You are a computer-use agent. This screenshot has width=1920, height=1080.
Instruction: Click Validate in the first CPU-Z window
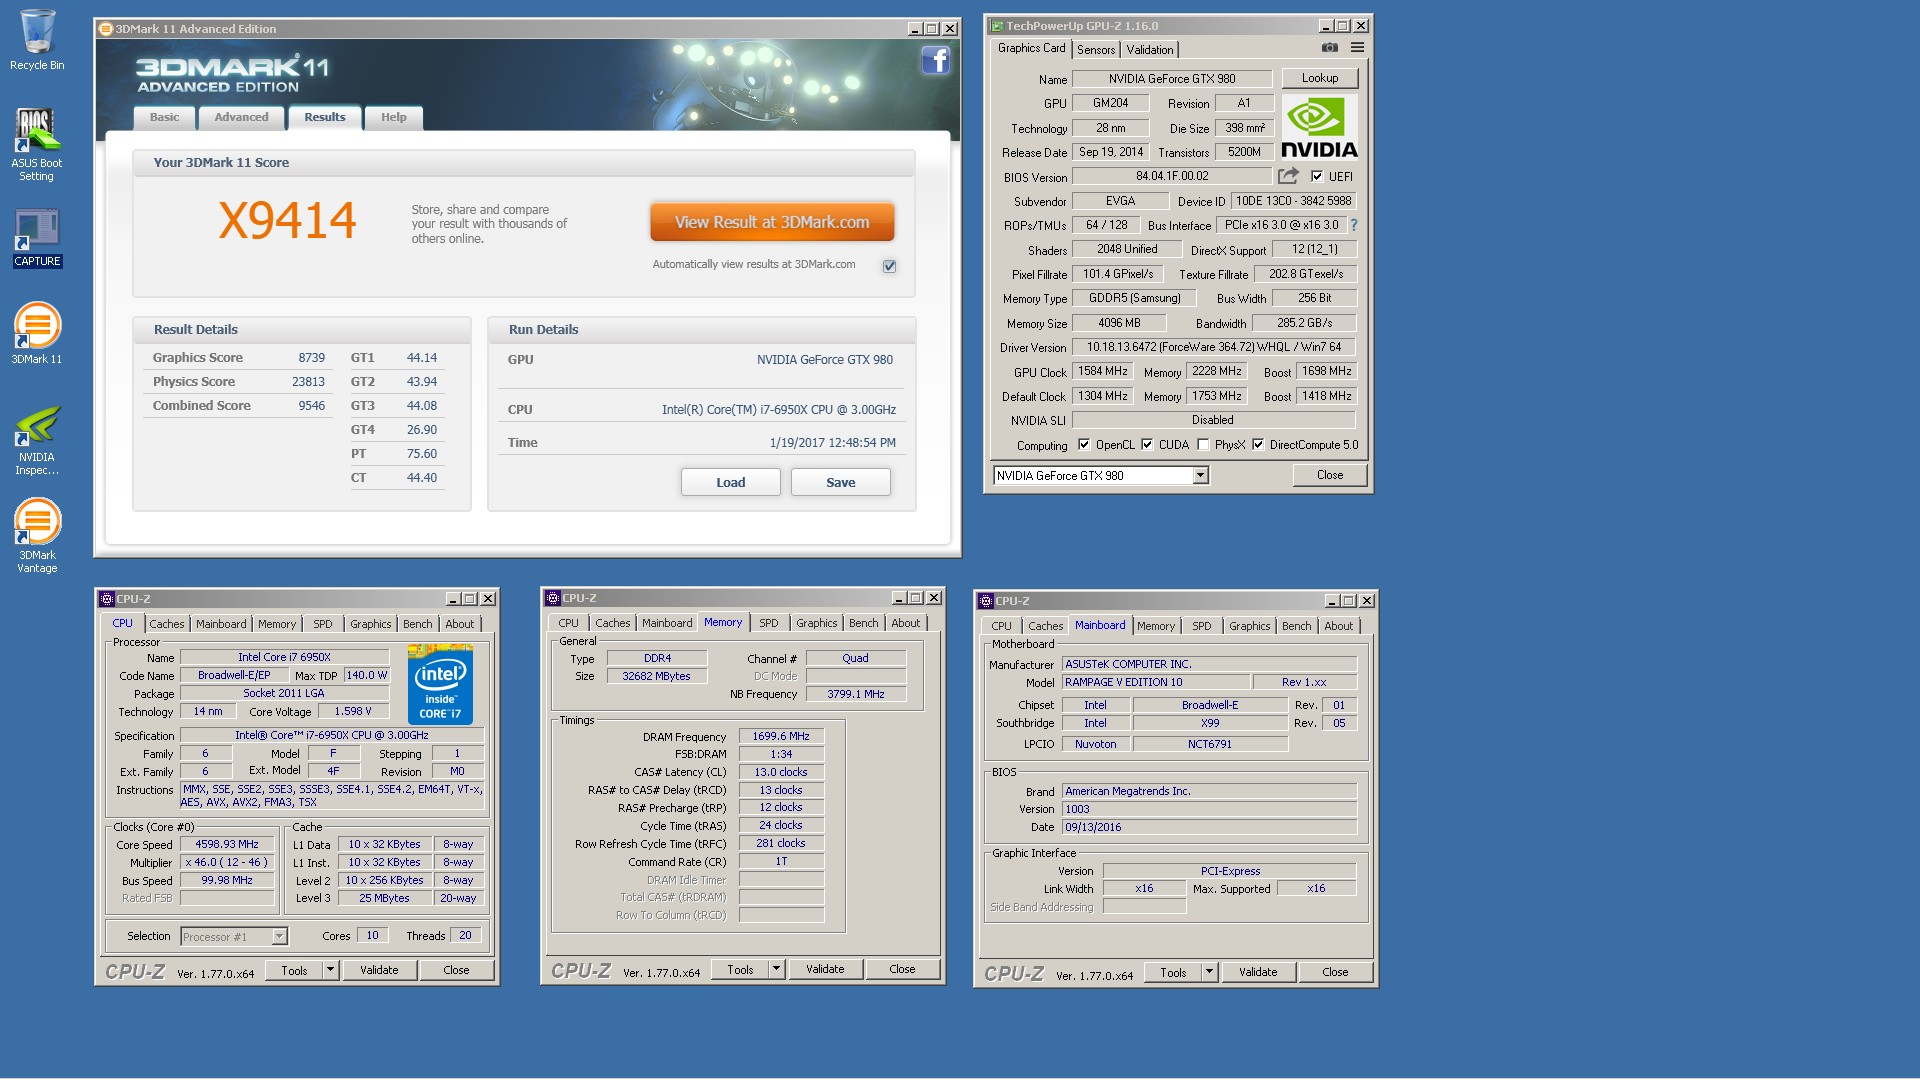(x=379, y=970)
